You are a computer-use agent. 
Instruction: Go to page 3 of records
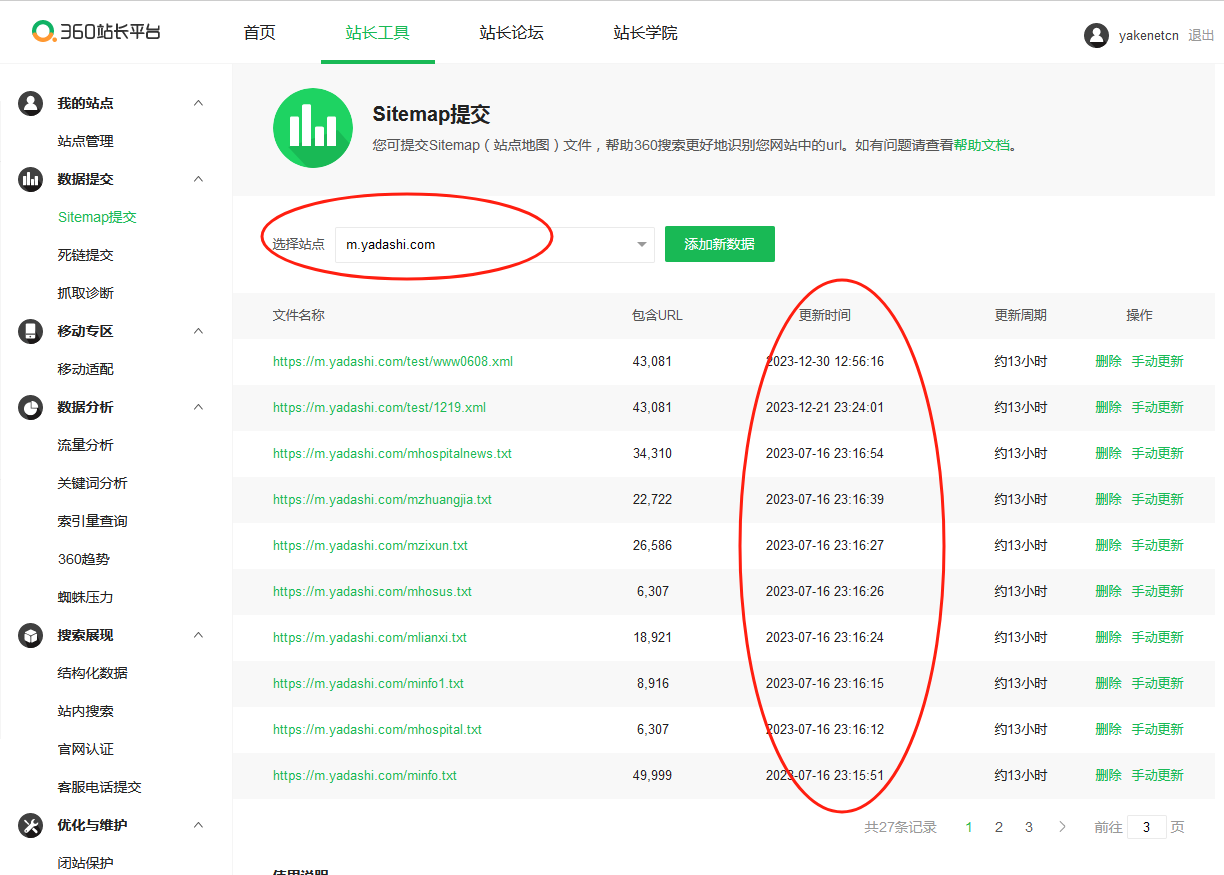(x=1028, y=827)
